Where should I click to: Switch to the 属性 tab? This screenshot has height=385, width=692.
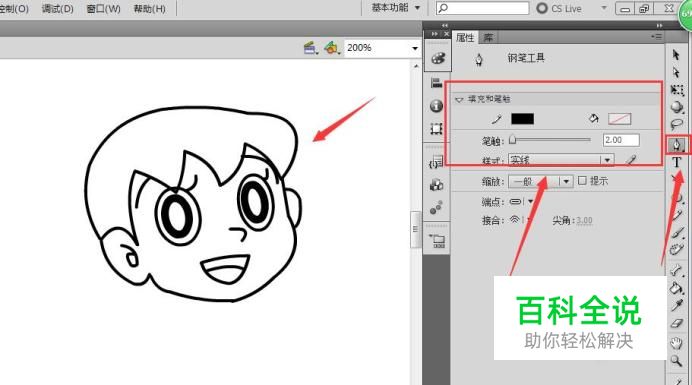465,38
